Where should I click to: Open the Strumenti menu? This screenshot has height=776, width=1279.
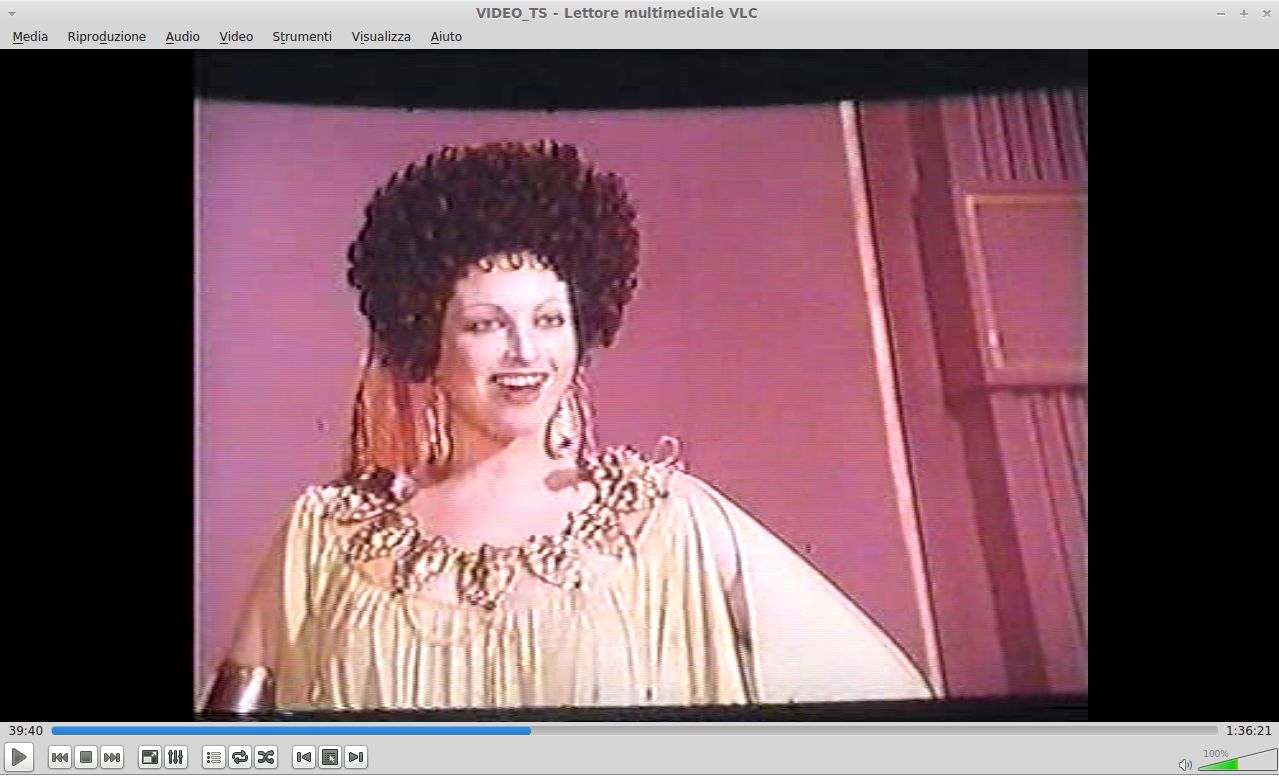[x=302, y=37]
